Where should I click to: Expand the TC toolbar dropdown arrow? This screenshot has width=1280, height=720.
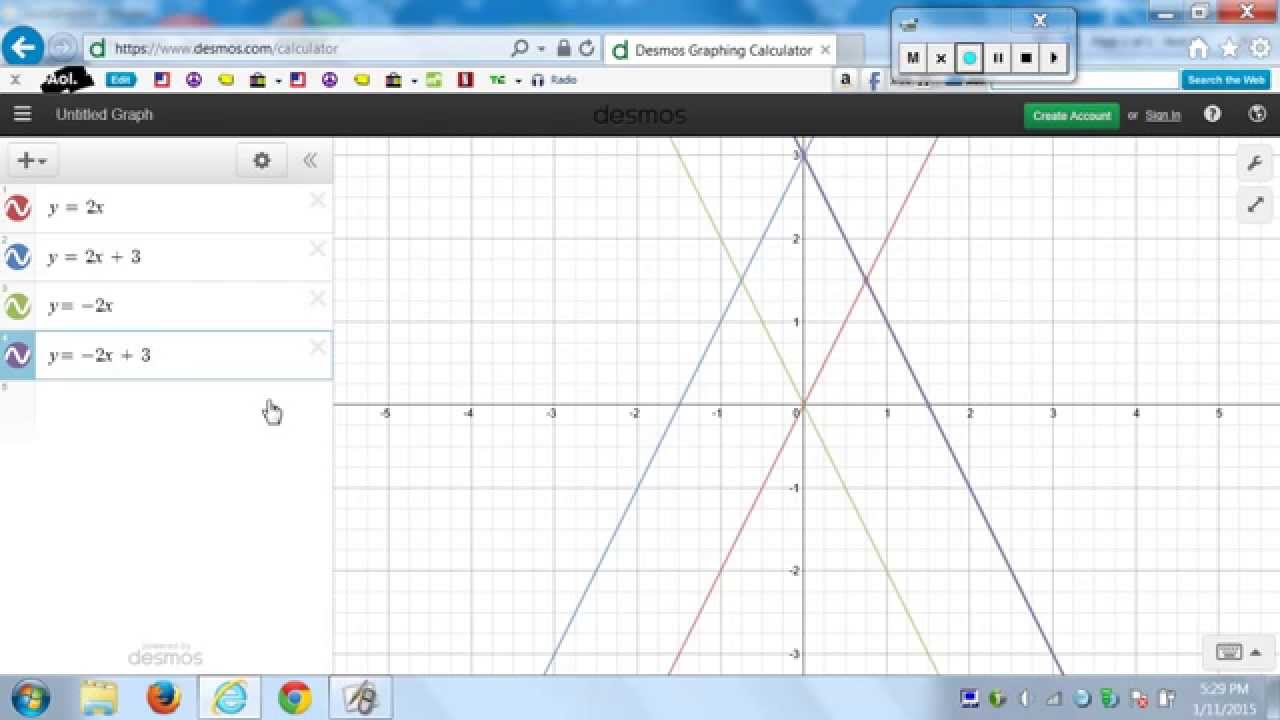(x=519, y=80)
